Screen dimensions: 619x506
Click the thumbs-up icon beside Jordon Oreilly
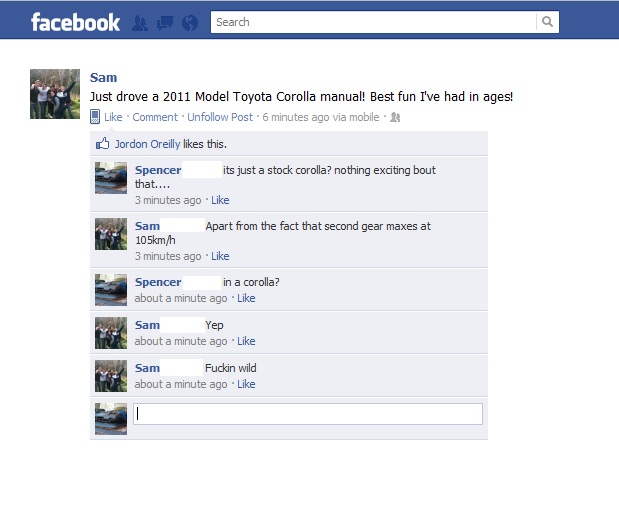tap(103, 143)
